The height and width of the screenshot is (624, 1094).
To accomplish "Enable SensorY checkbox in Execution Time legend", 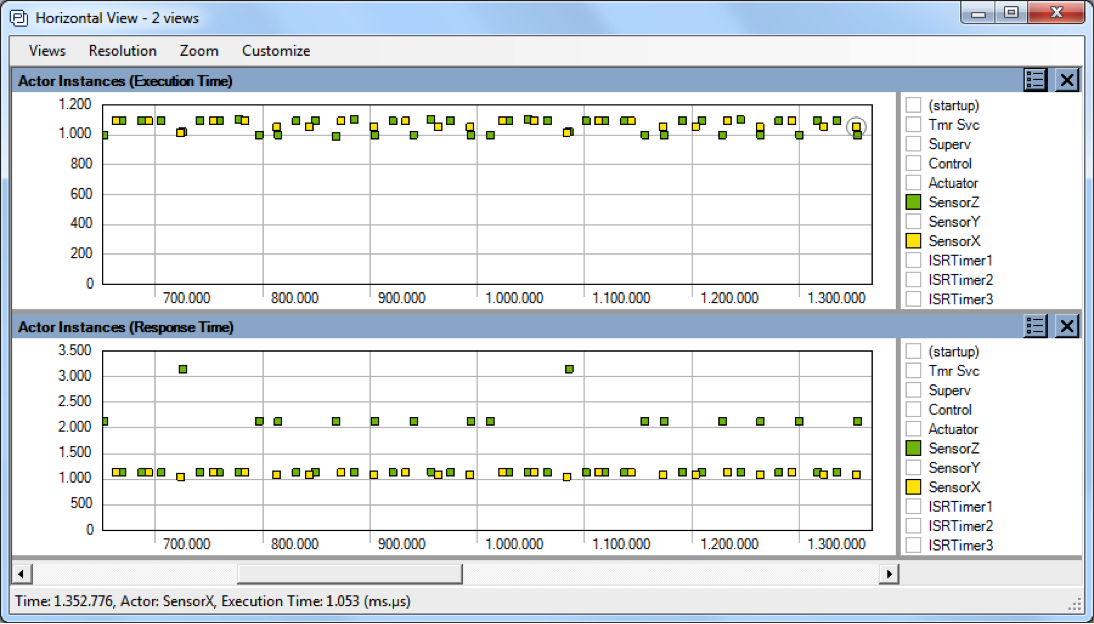I will (x=913, y=221).
